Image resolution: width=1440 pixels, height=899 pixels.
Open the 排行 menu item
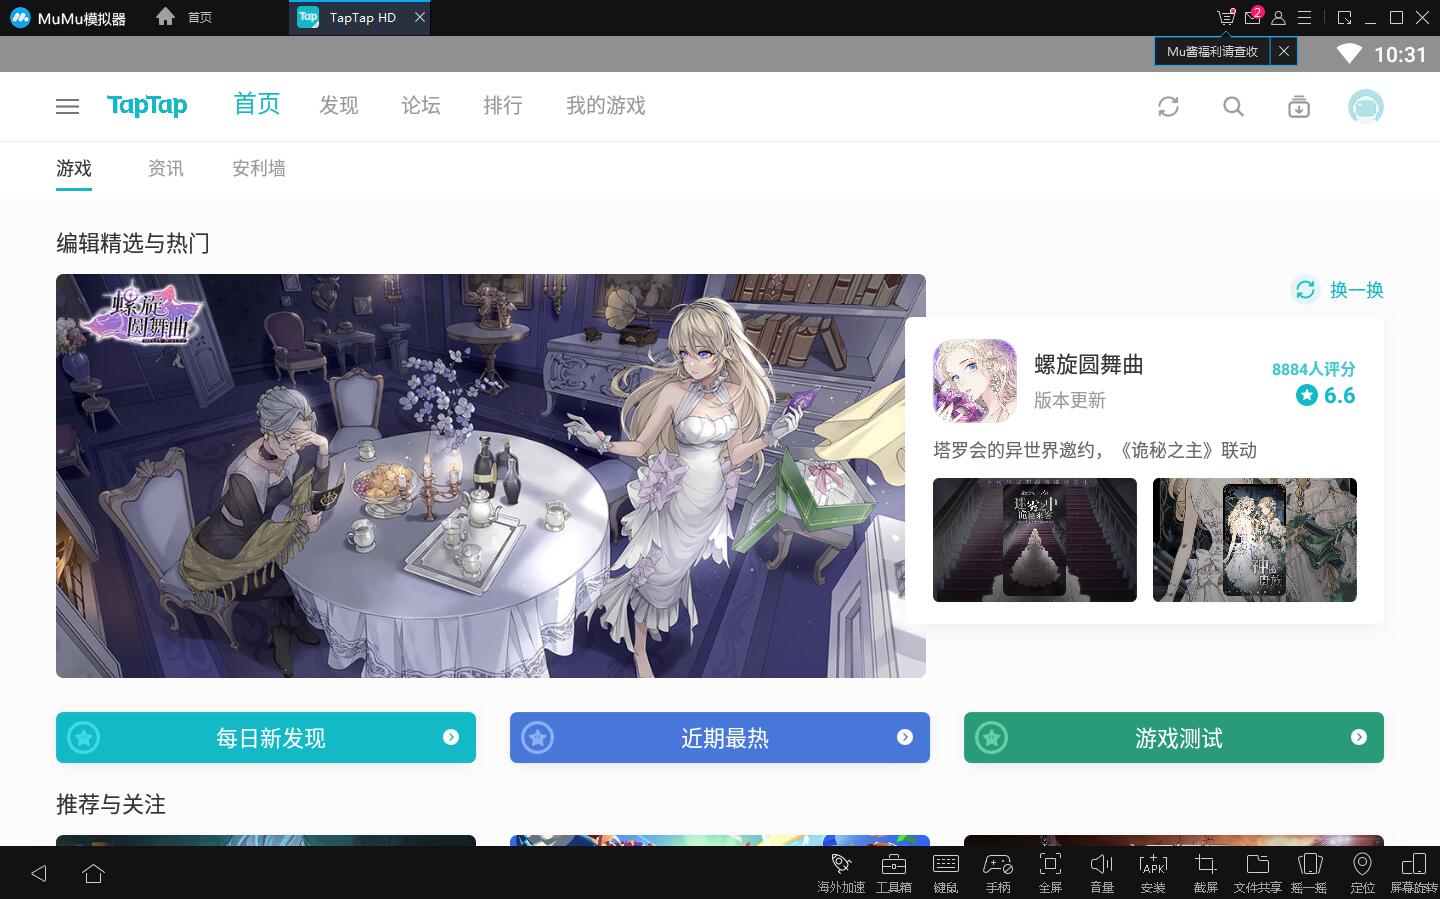click(503, 106)
